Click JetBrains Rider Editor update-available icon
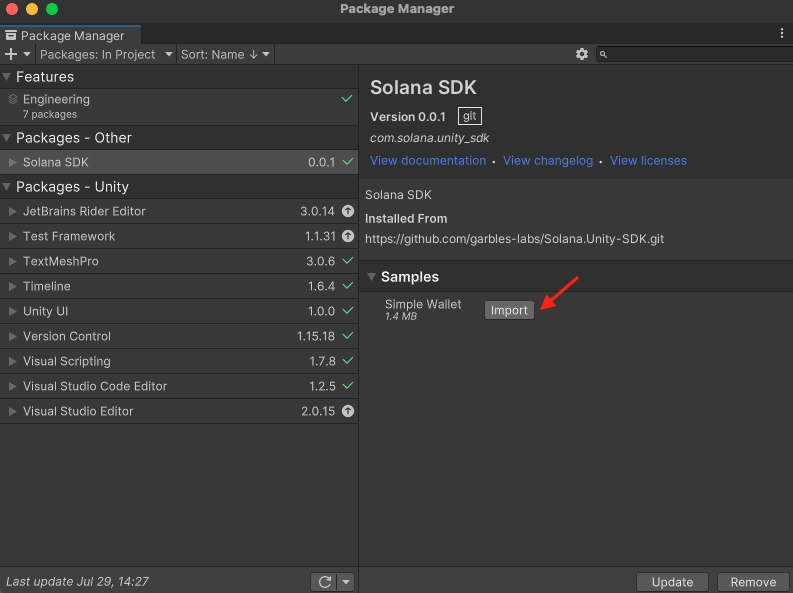The height and width of the screenshot is (593, 793). point(348,211)
